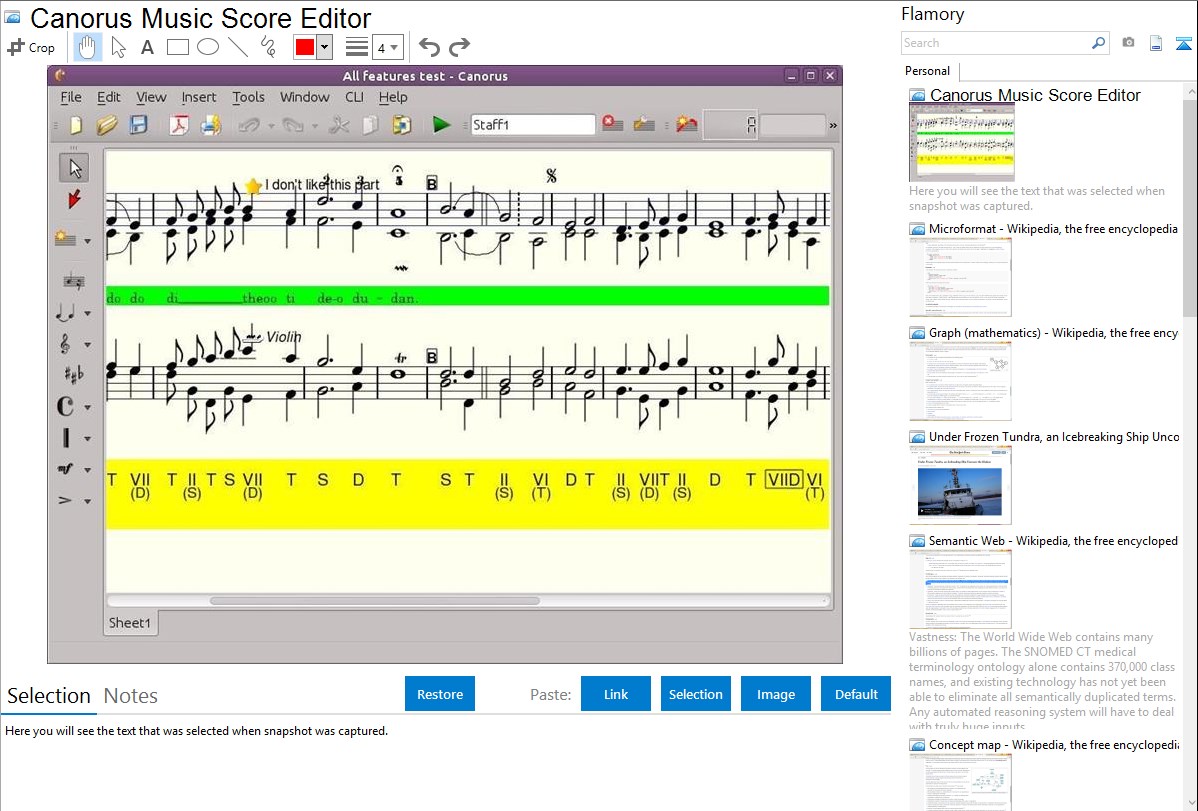Viewport: 1198px width, 811px height.
Task: Open time signature dropdown arrow
Action: 87,407
